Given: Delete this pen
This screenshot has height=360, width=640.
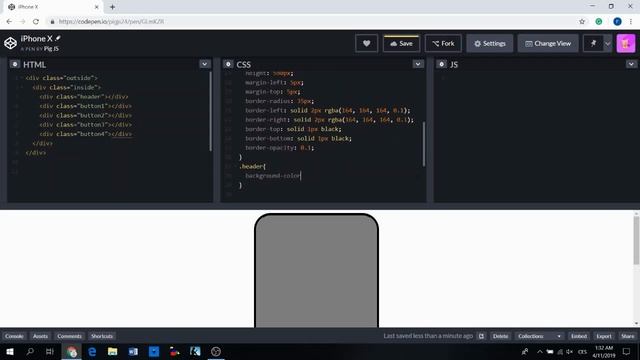Looking at the screenshot, I should [500, 336].
